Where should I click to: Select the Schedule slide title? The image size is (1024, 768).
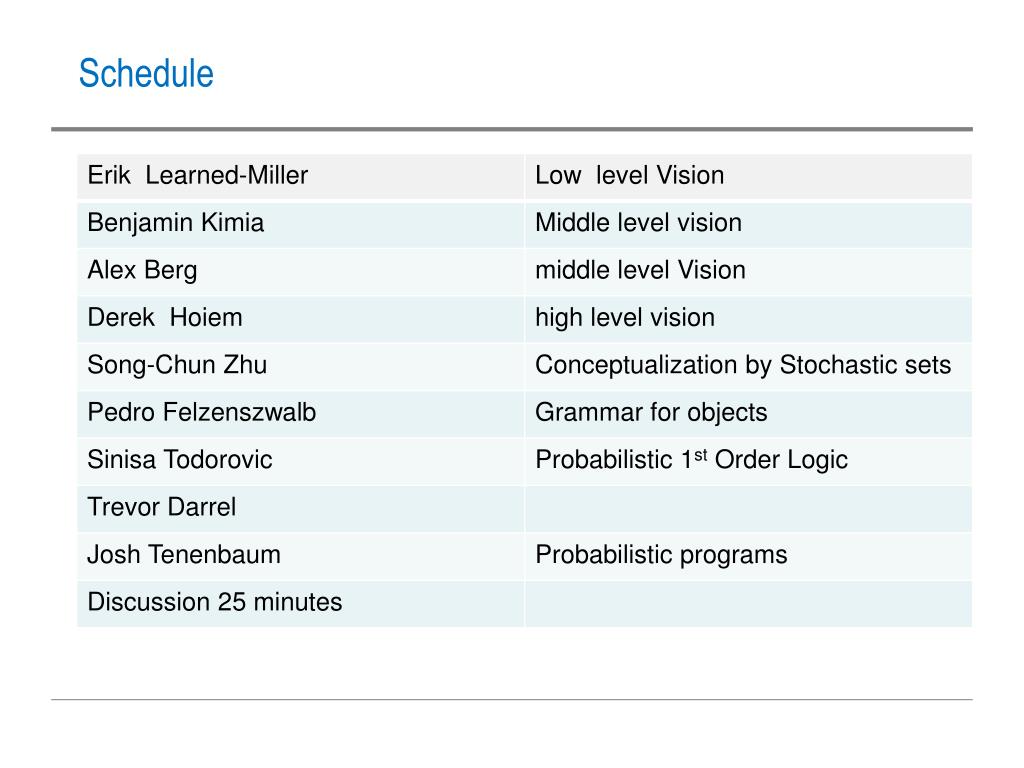[146, 73]
